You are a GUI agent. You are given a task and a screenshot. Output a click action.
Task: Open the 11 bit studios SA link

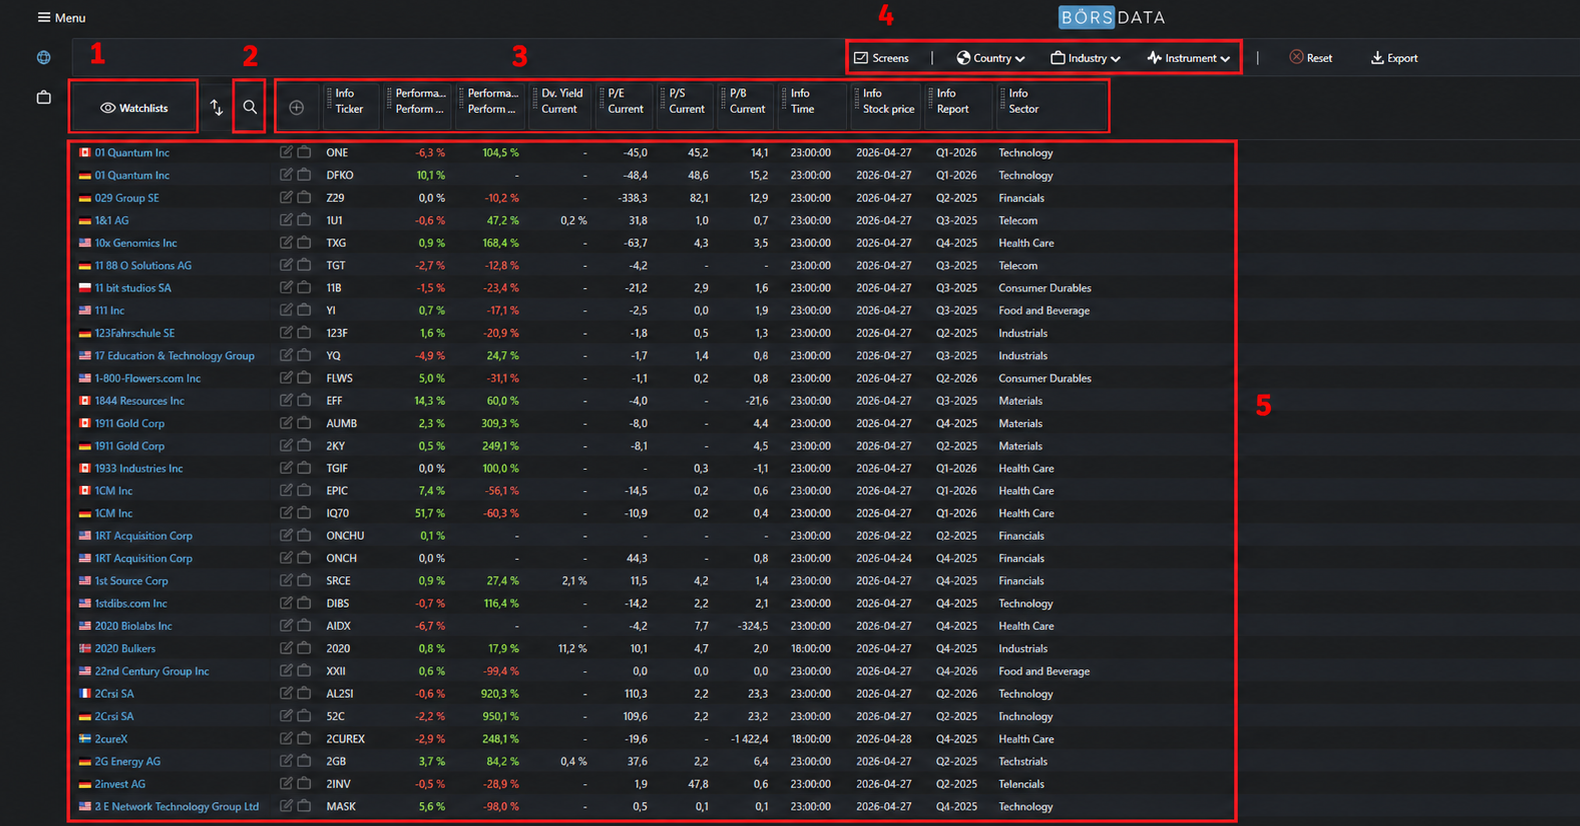point(132,288)
